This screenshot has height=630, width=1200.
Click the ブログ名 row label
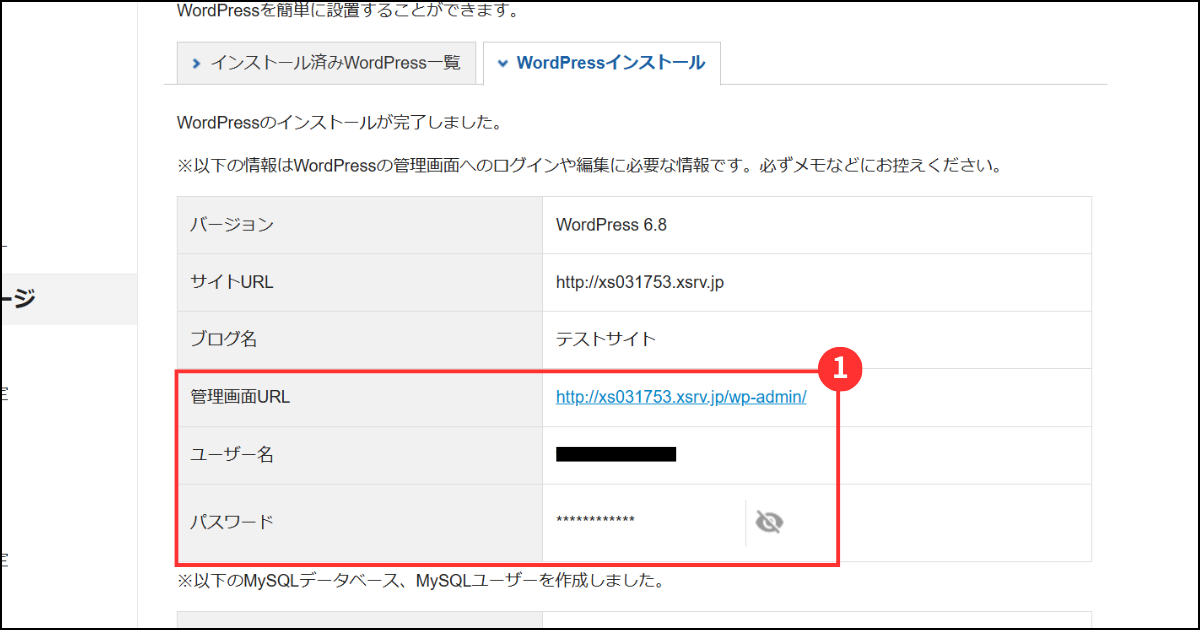[224, 339]
